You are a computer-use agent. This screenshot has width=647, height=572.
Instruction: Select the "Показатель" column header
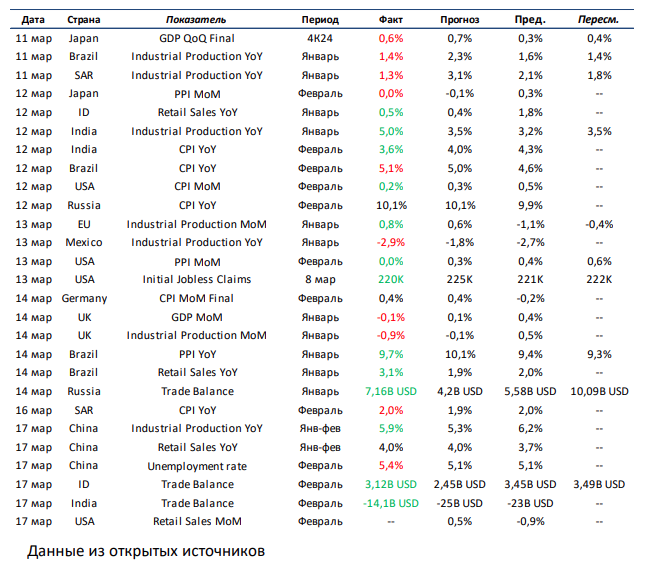(196, 19)
